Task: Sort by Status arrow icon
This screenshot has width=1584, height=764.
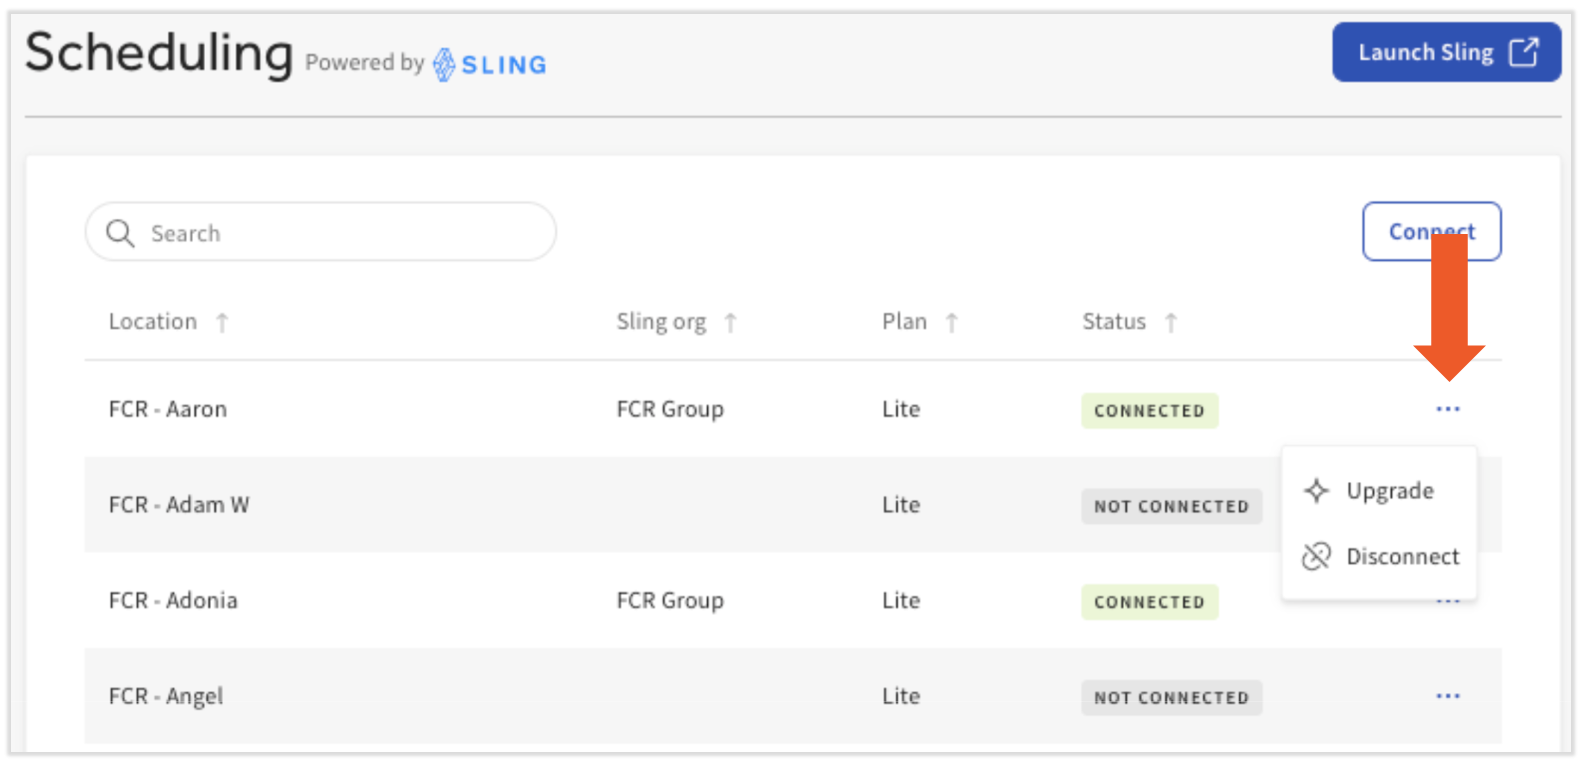Action: (1171, 322)
